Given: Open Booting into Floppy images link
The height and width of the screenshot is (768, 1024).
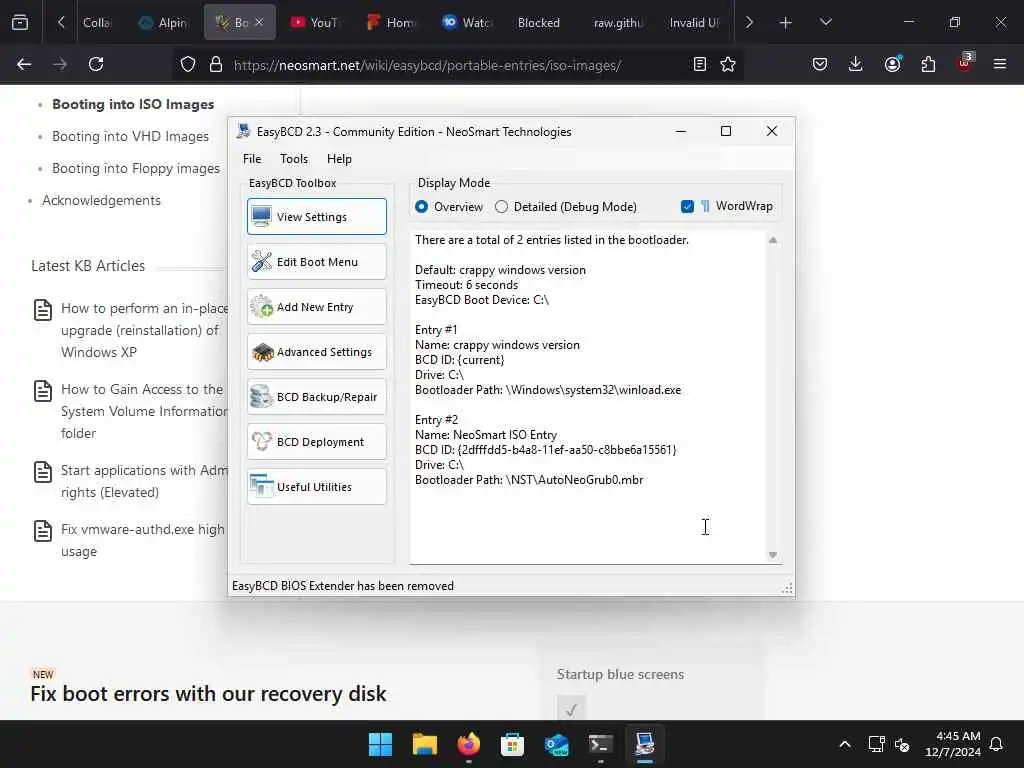Looking at the screenshot, I should (136, 168).
